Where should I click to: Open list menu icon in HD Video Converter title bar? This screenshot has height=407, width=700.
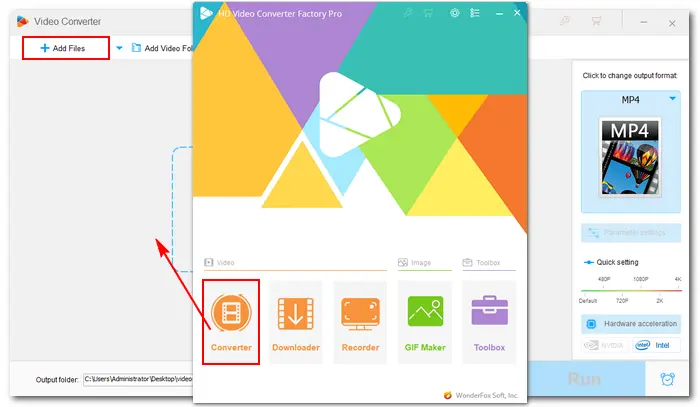click(475, 13)
